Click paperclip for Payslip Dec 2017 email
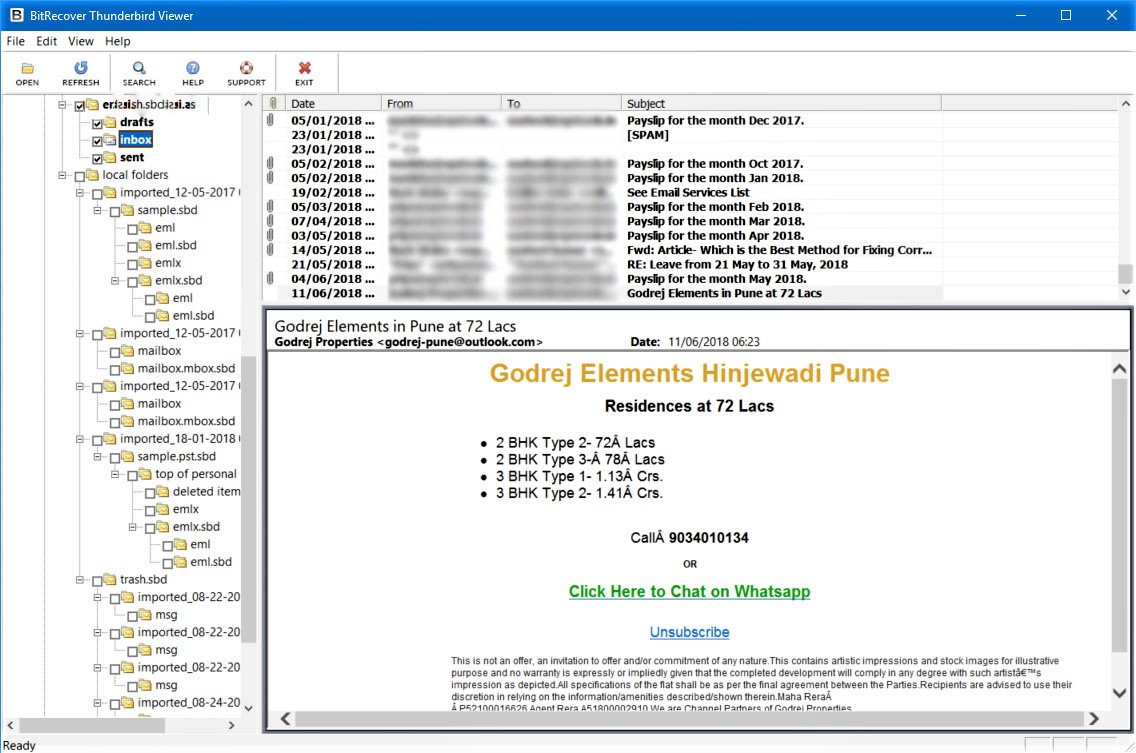The width and height of the screenshot is (1136, 753). click(270, 120)
